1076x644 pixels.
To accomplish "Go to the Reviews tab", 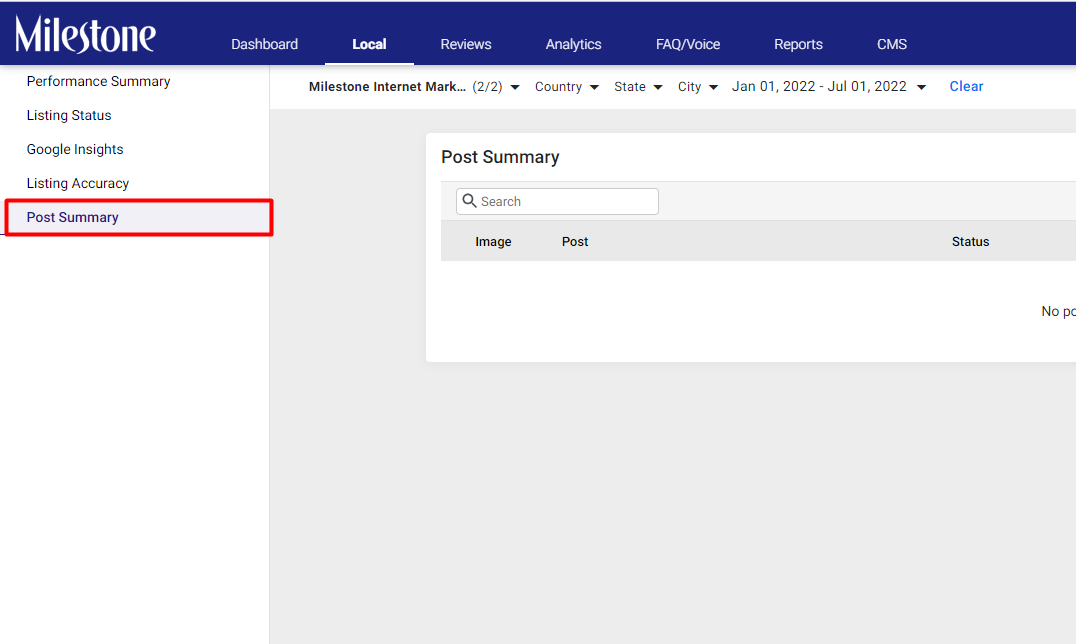I will (x=466, y=44).
